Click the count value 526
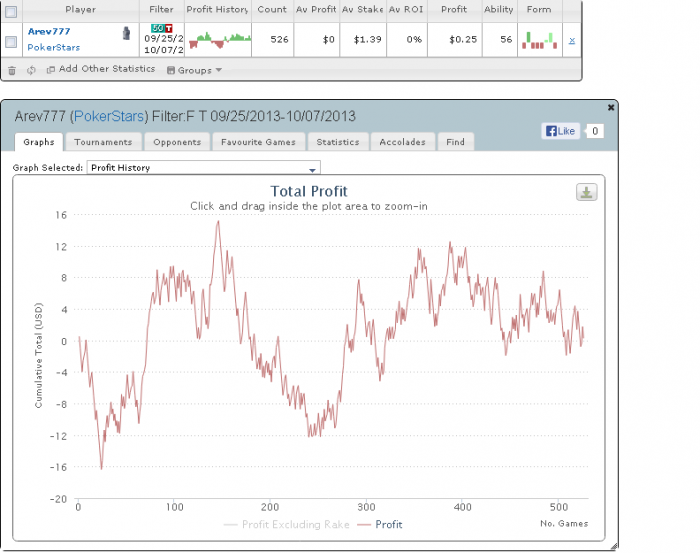The image size is (700, 553). click(279, 39)
